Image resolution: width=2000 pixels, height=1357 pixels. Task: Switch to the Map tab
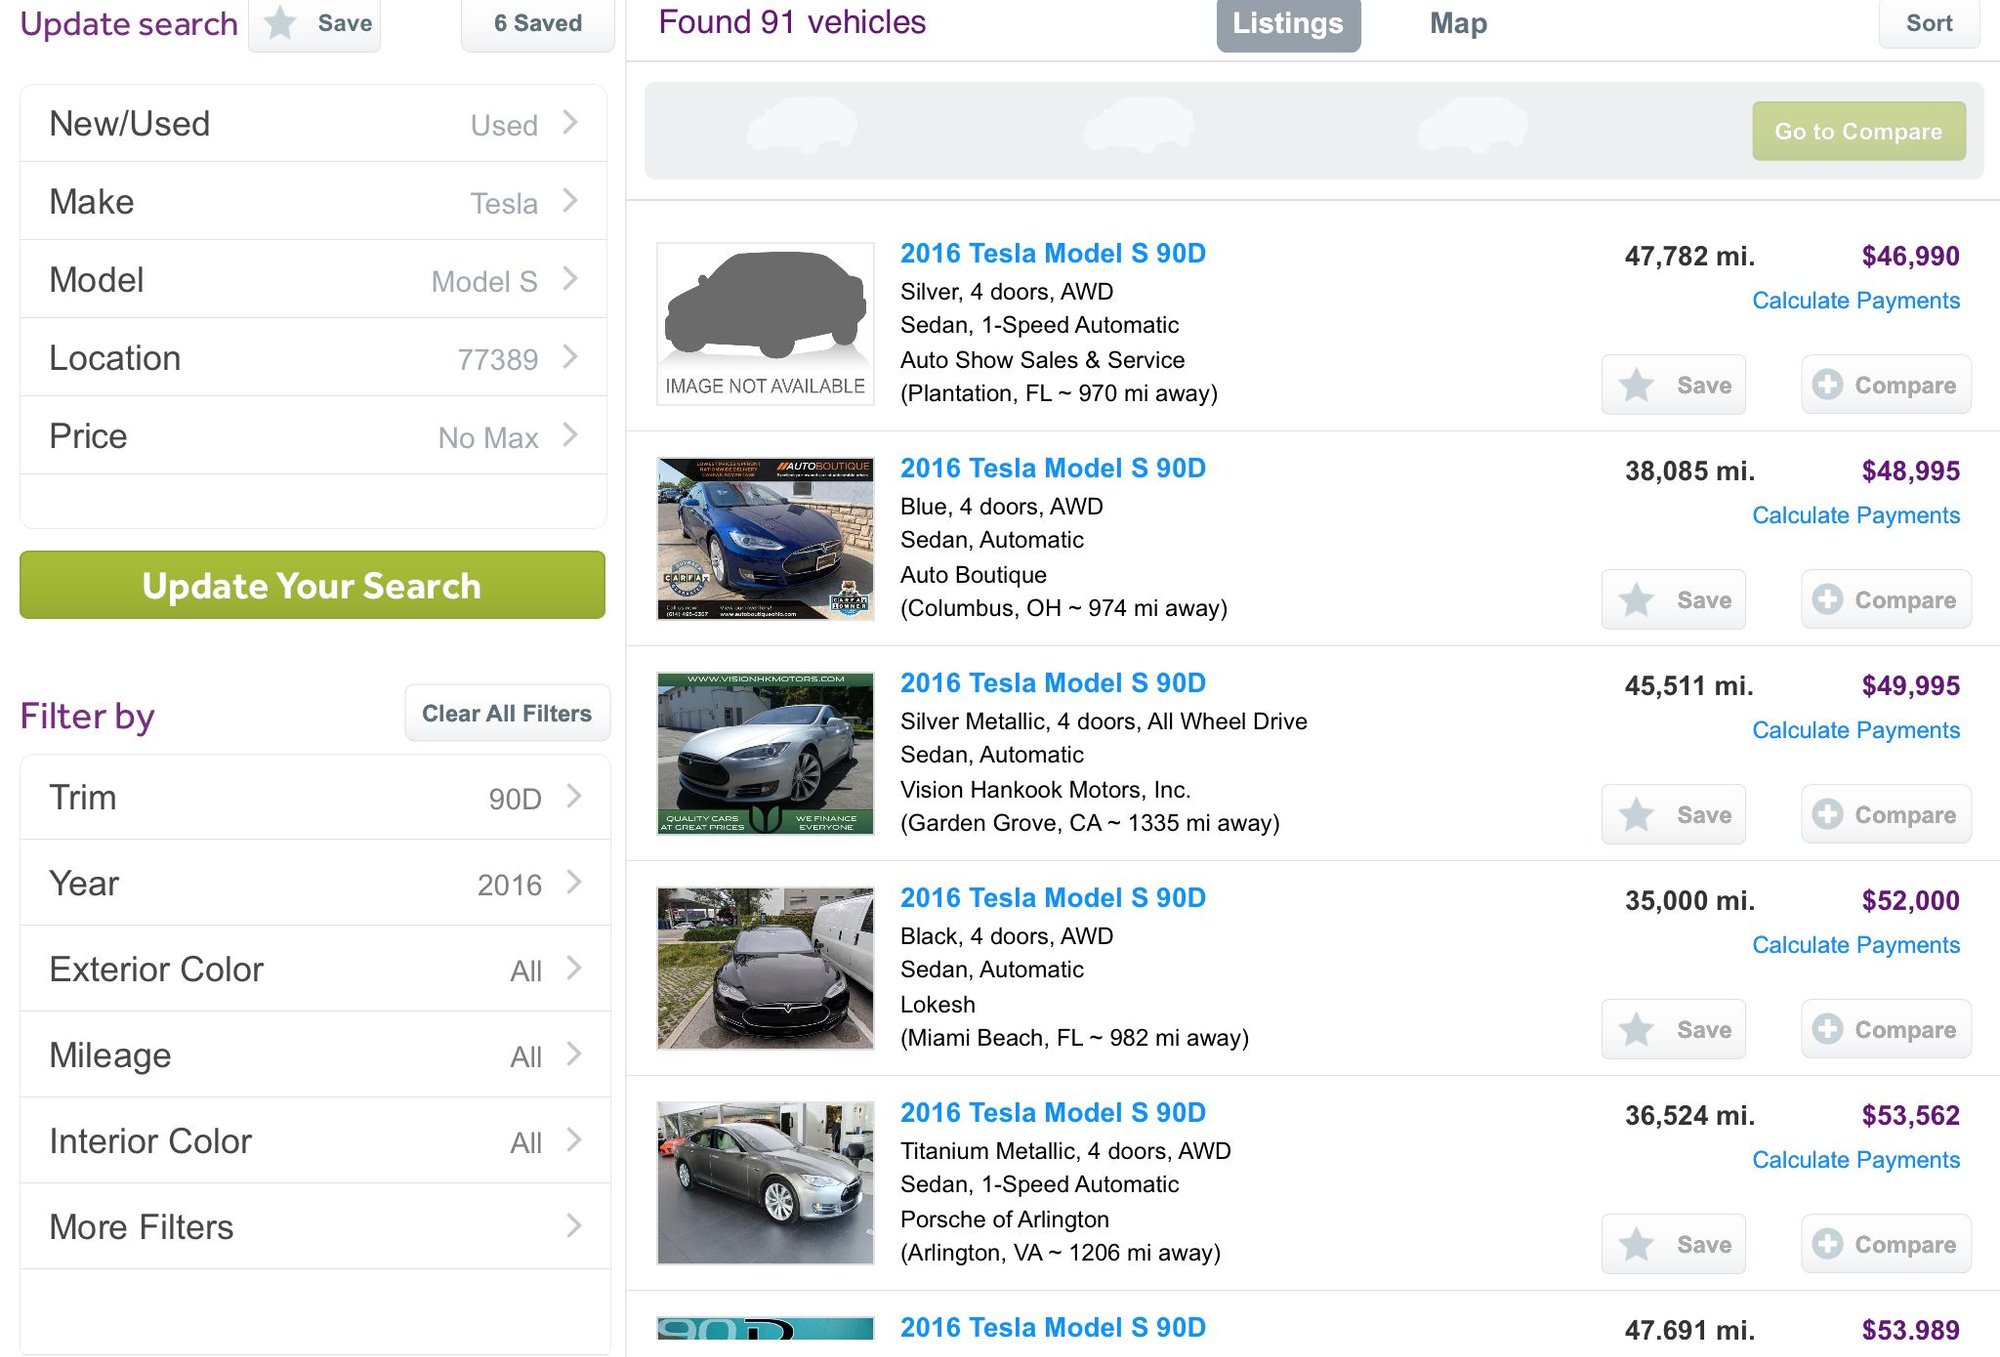(1457, 23)
